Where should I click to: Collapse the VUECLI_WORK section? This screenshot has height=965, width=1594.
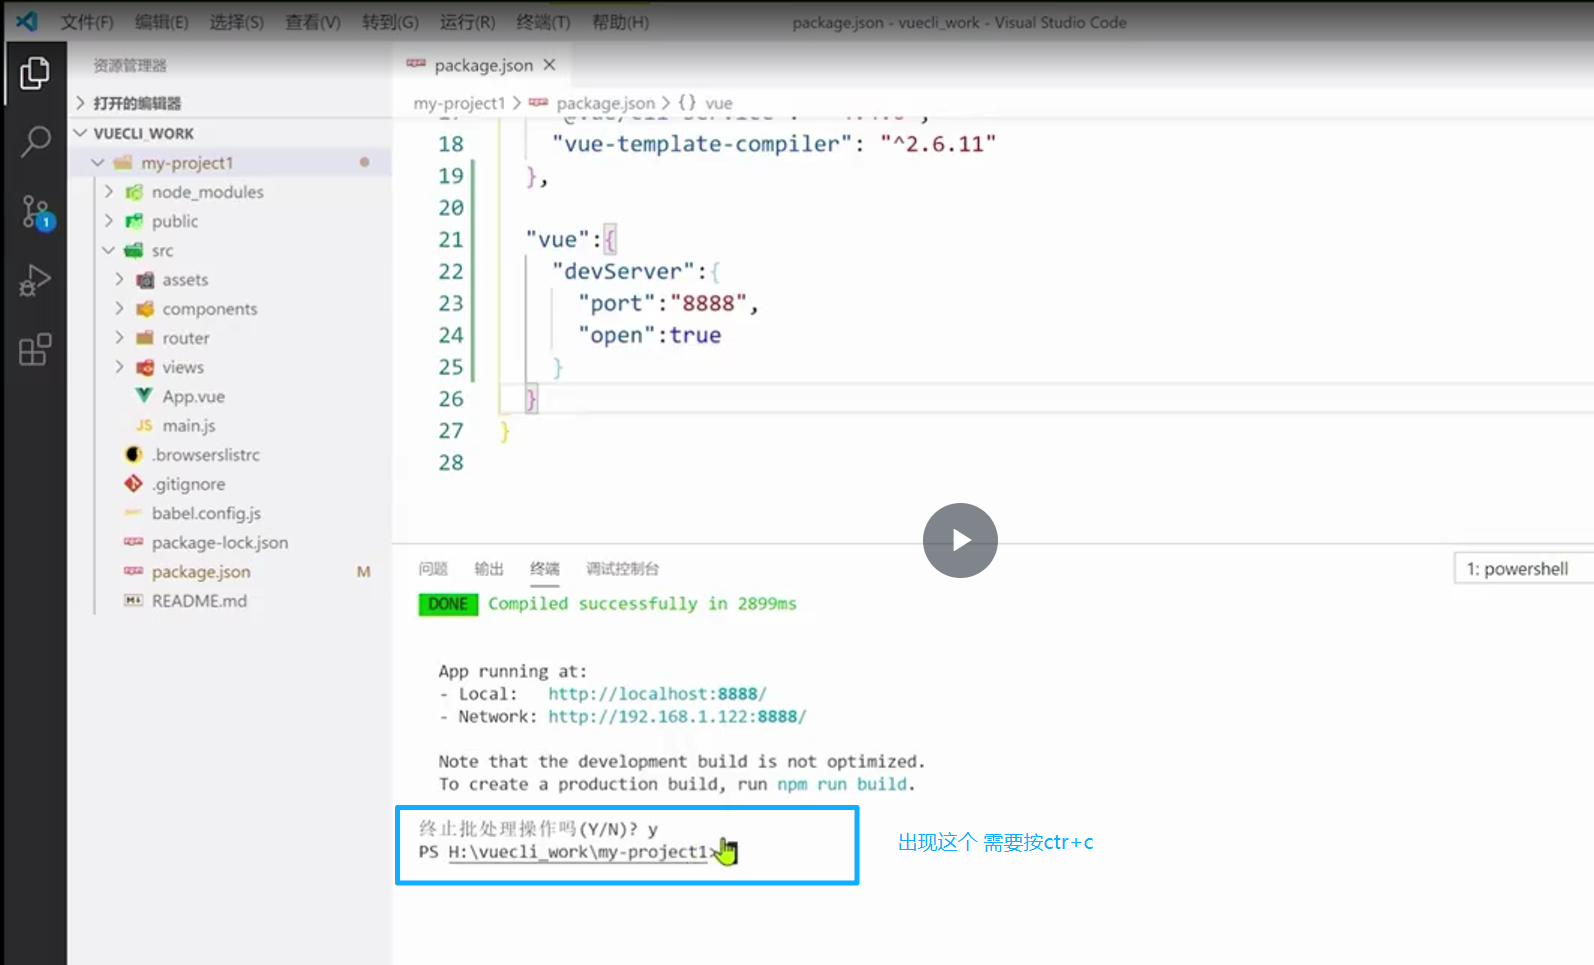tap(230, 133)
